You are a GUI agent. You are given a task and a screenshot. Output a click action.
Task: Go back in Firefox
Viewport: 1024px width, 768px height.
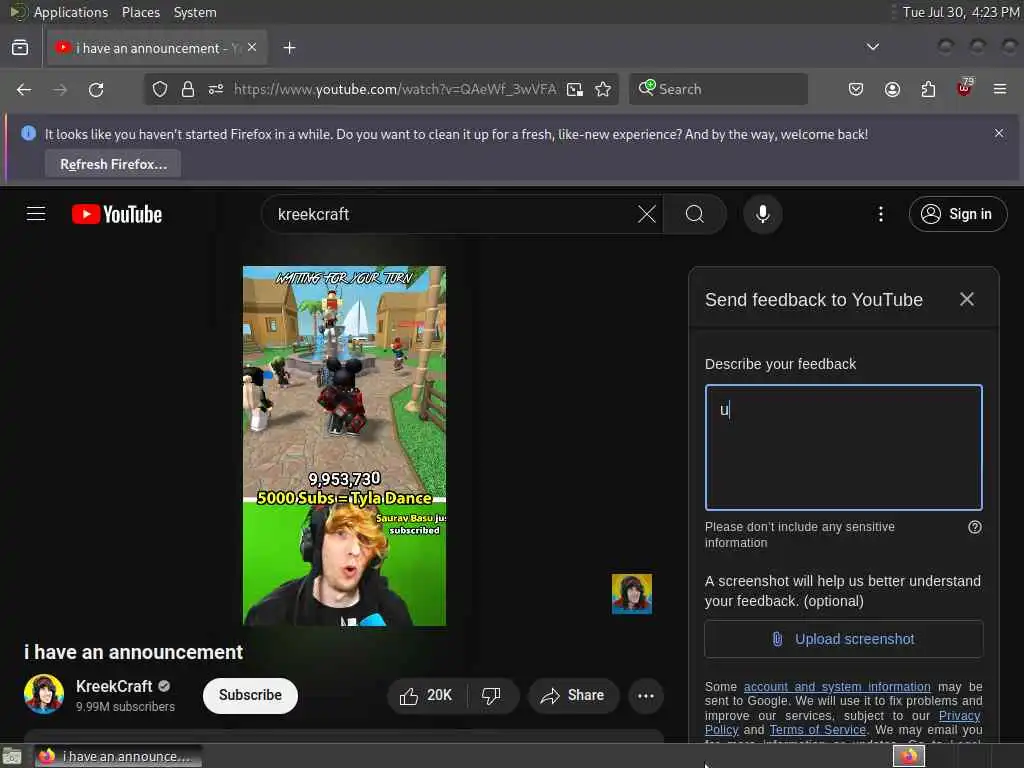24,89
